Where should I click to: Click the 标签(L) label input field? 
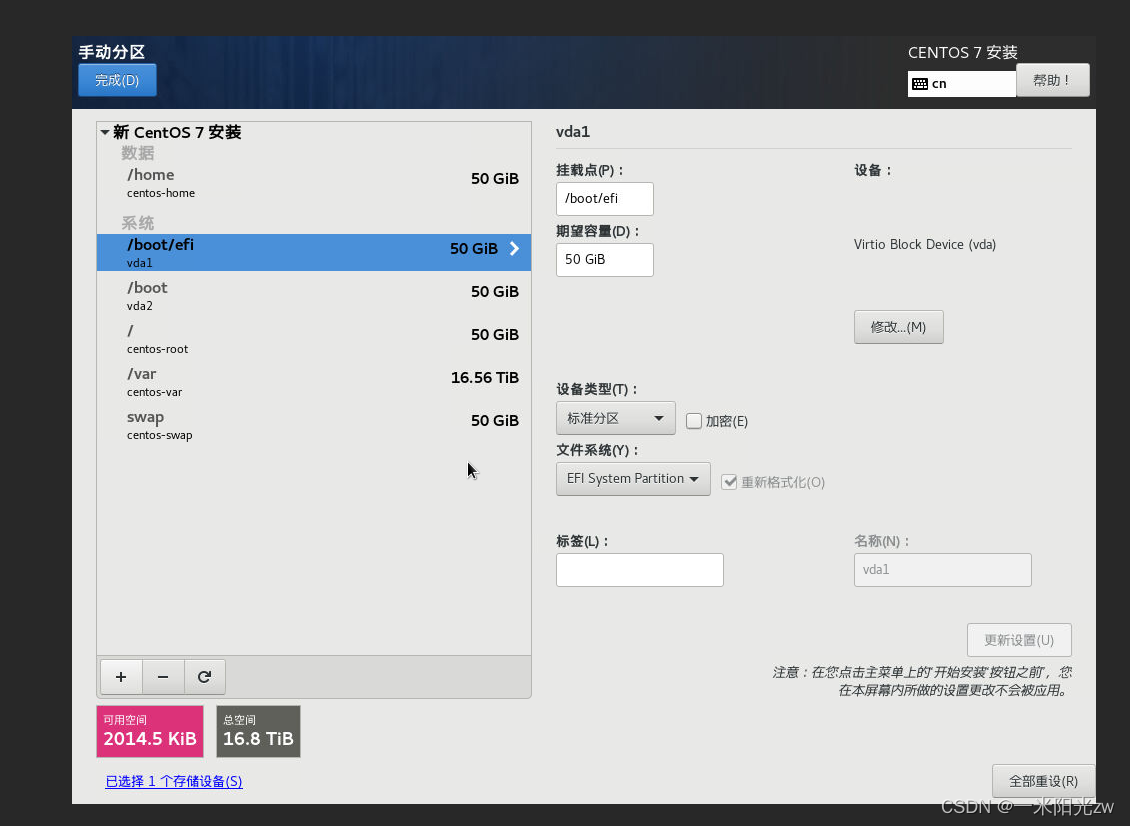pyautogui.click(x=639, y=569)
